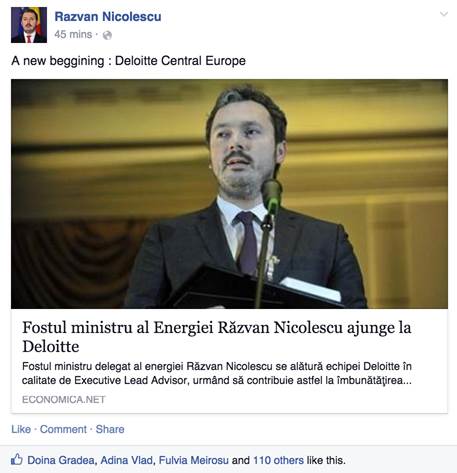Click Comment under the post

click(x=63, y=429)
